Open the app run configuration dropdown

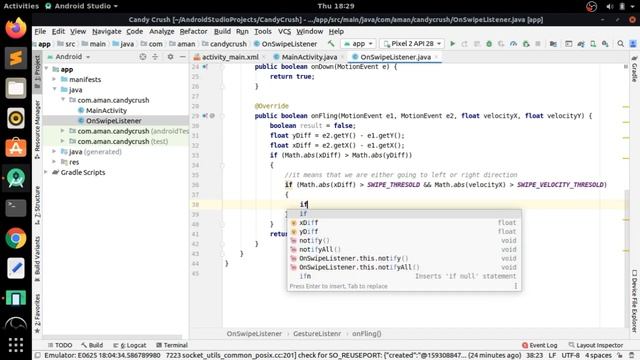tap(358, 43)
